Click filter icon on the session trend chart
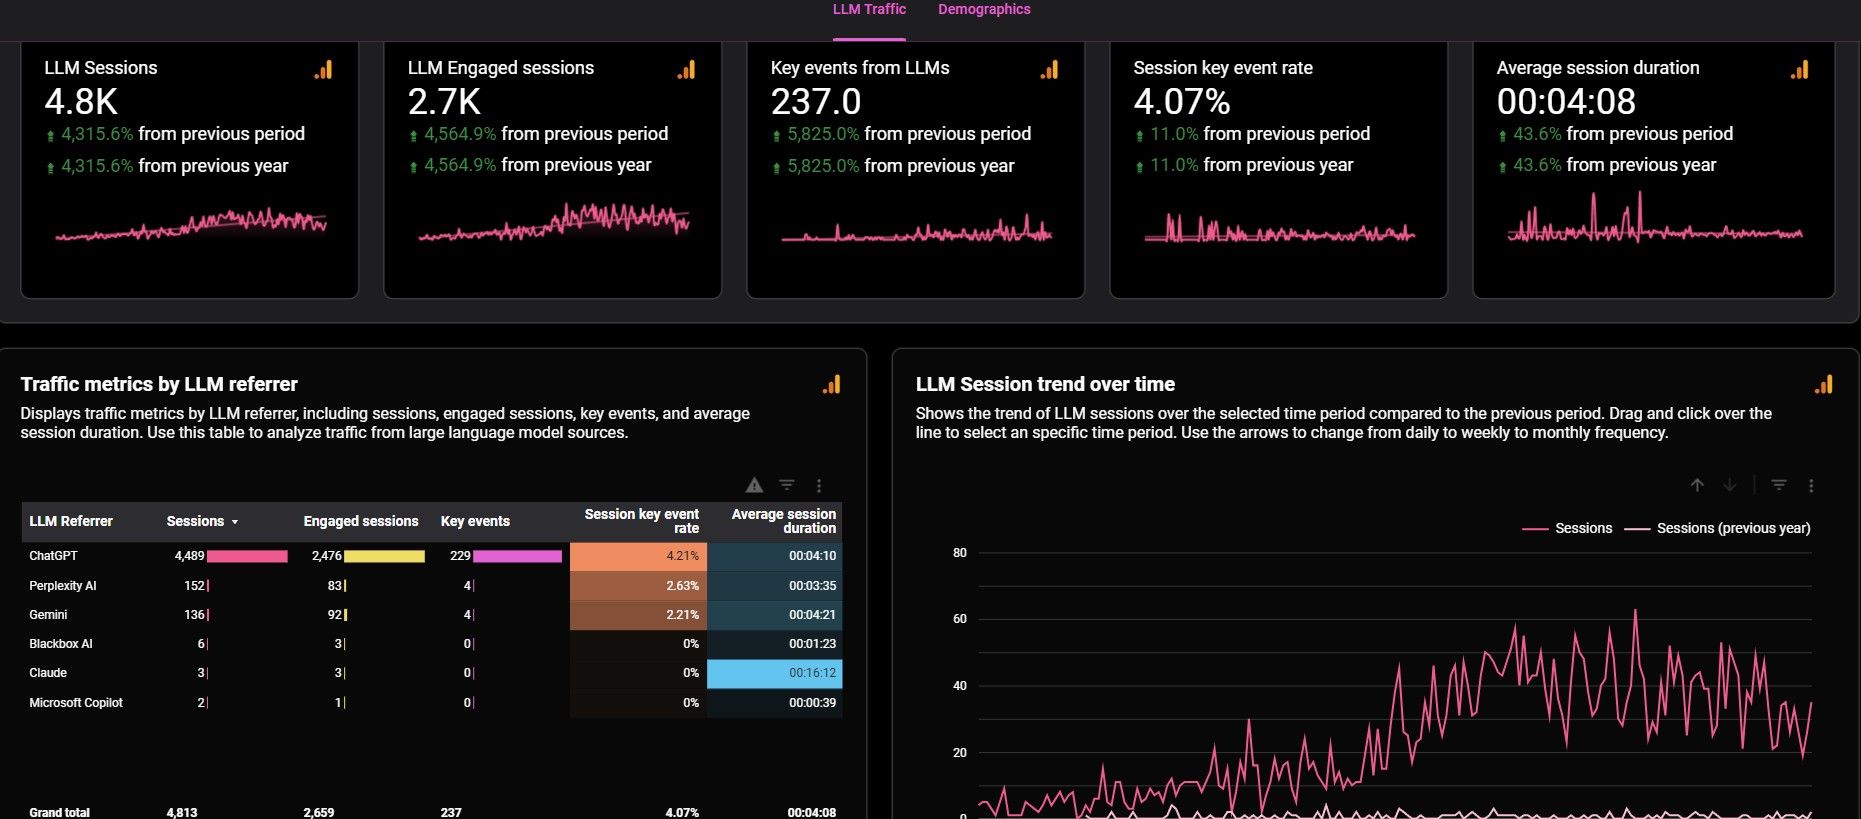The width and height of the screenshot is (1861, 819). tap(1779, 485)
